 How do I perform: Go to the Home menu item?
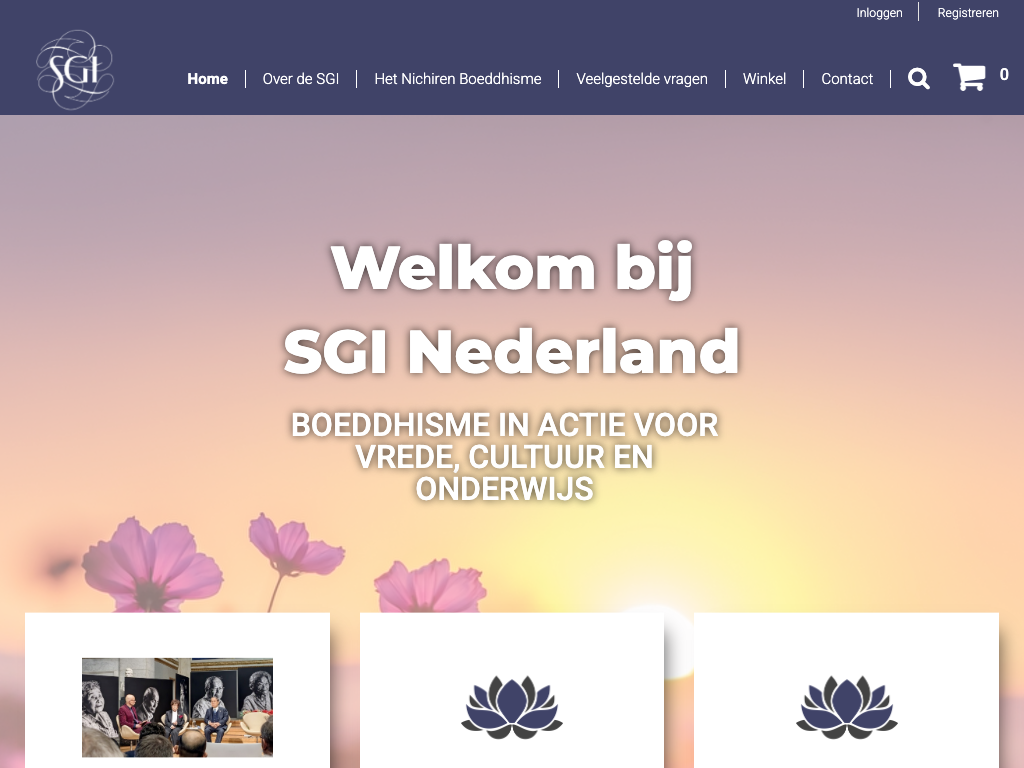click(x=208, y=79)
